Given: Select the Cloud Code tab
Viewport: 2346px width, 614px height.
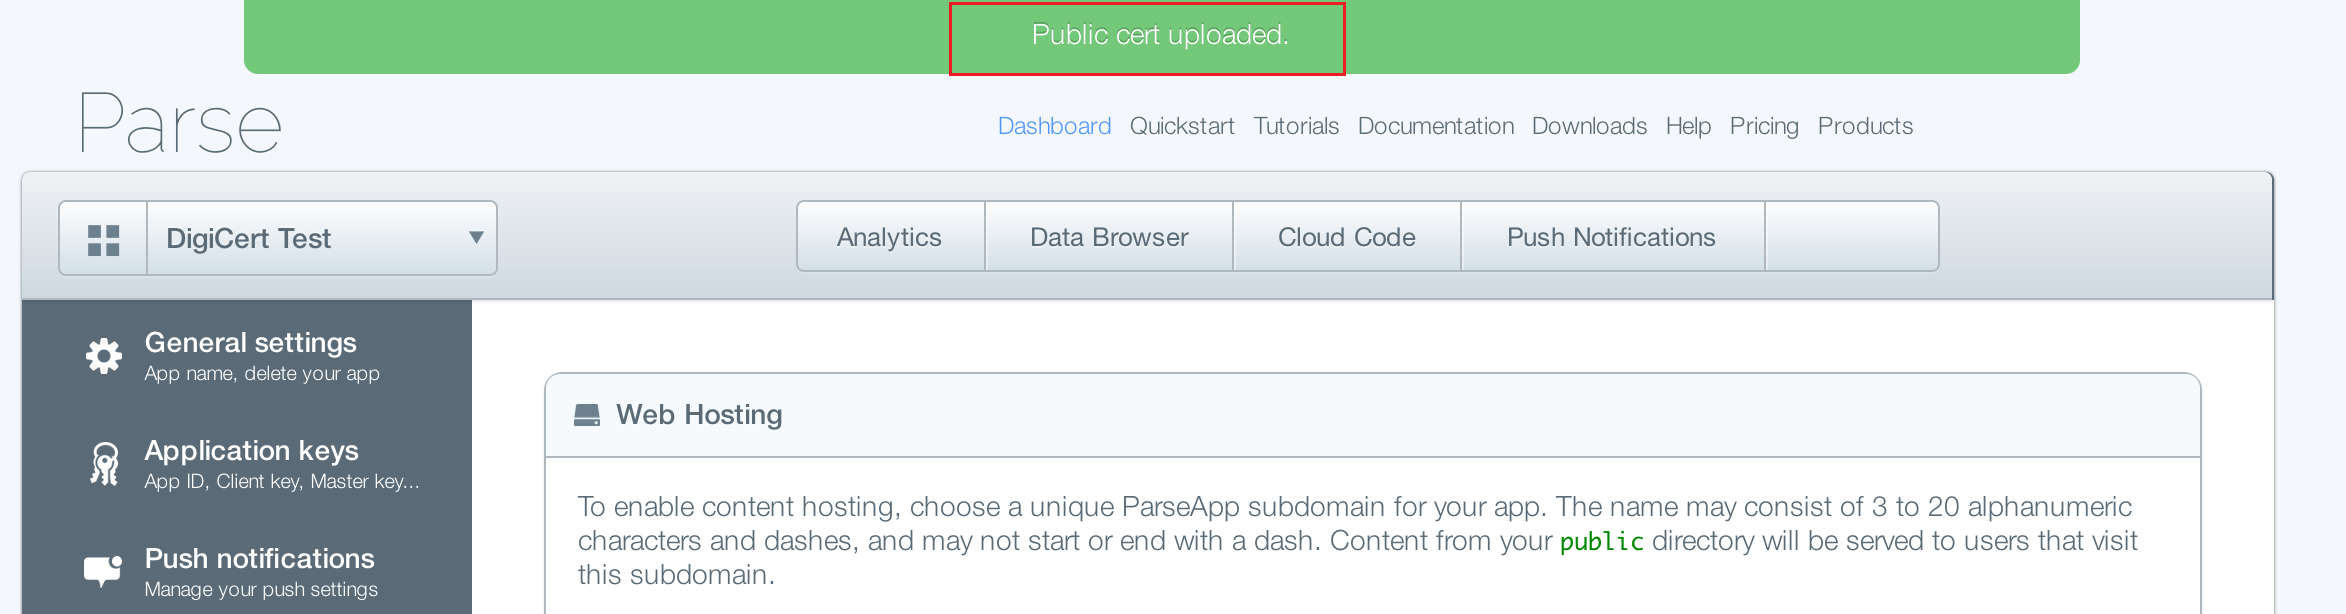Looking at the screenshot, I should click(1346, 237).
